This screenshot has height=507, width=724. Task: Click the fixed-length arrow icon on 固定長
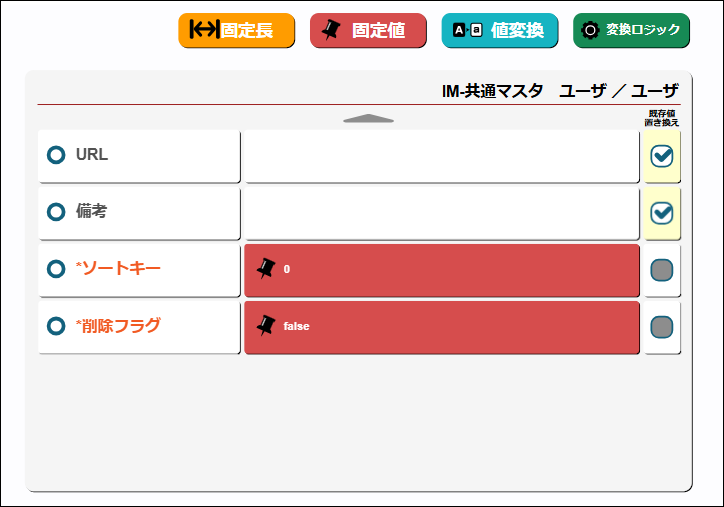[204, 31]
